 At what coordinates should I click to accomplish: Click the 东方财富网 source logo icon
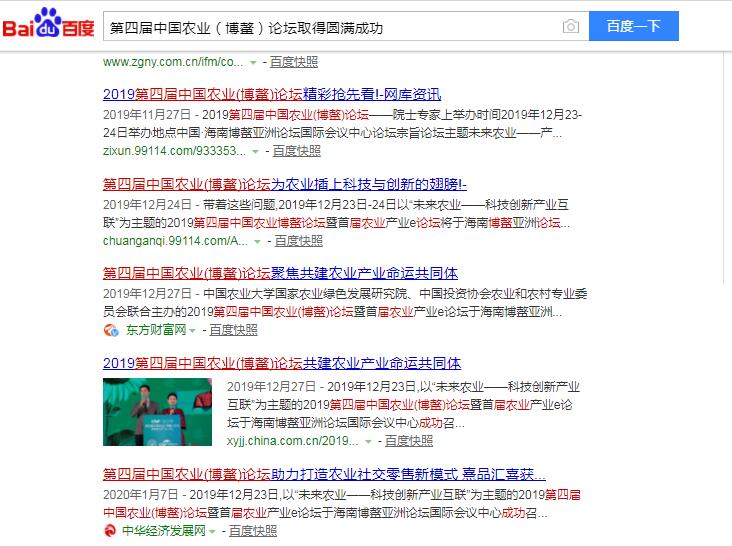(x=111, y=330)
